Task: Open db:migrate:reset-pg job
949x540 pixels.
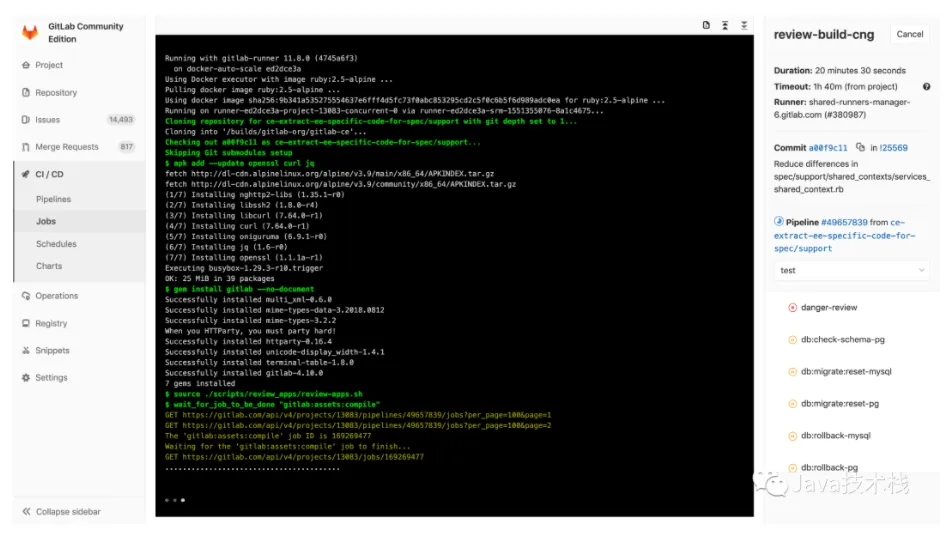Action: (840, 404)
